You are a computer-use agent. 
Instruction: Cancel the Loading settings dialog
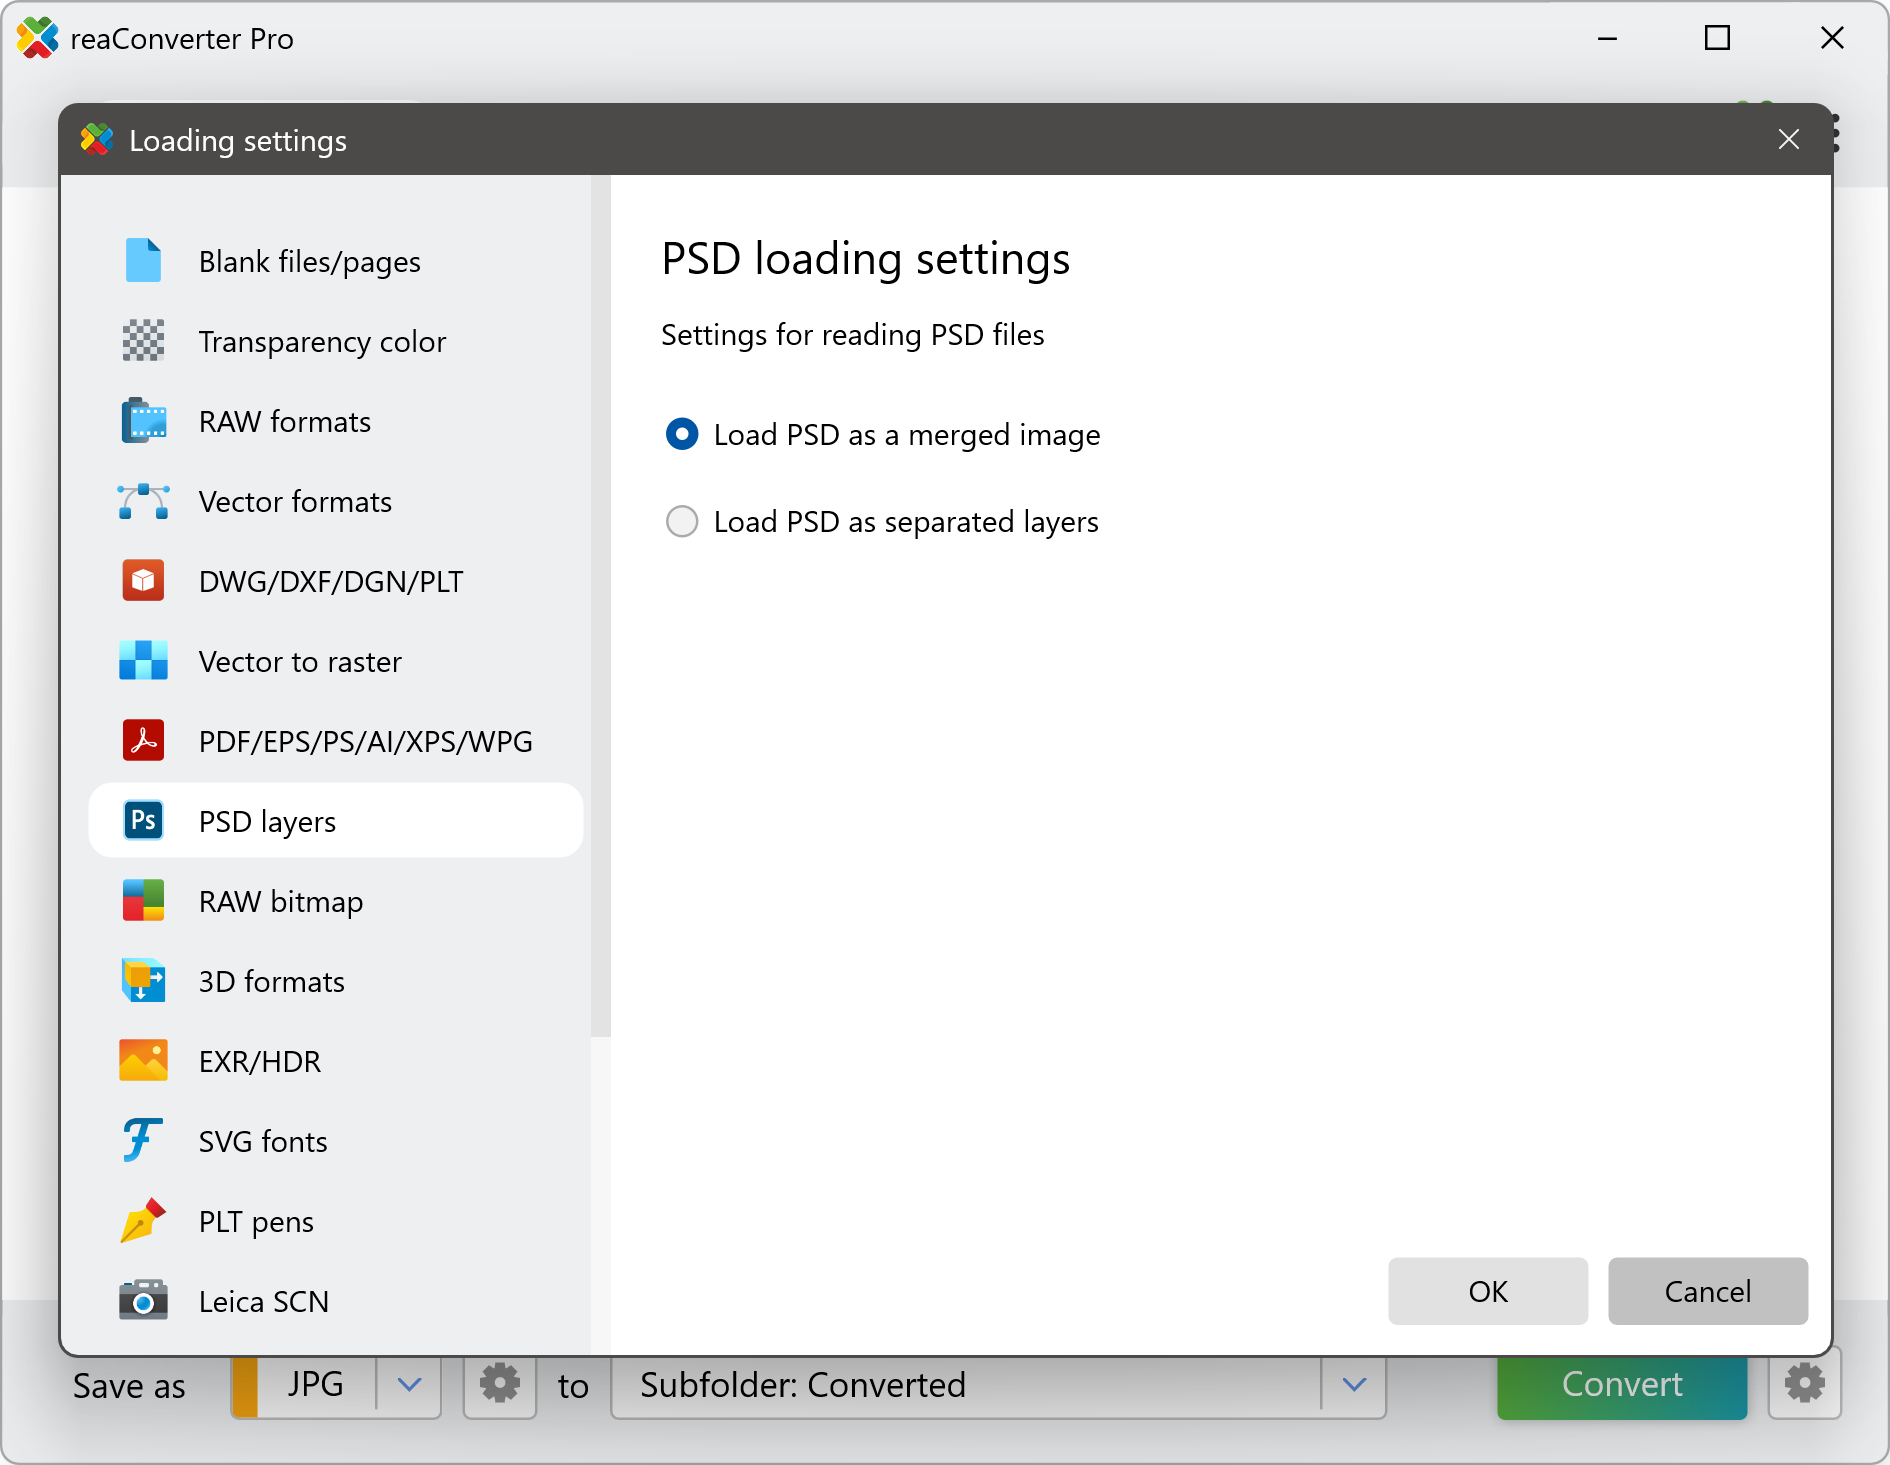pos(1707,1291)
